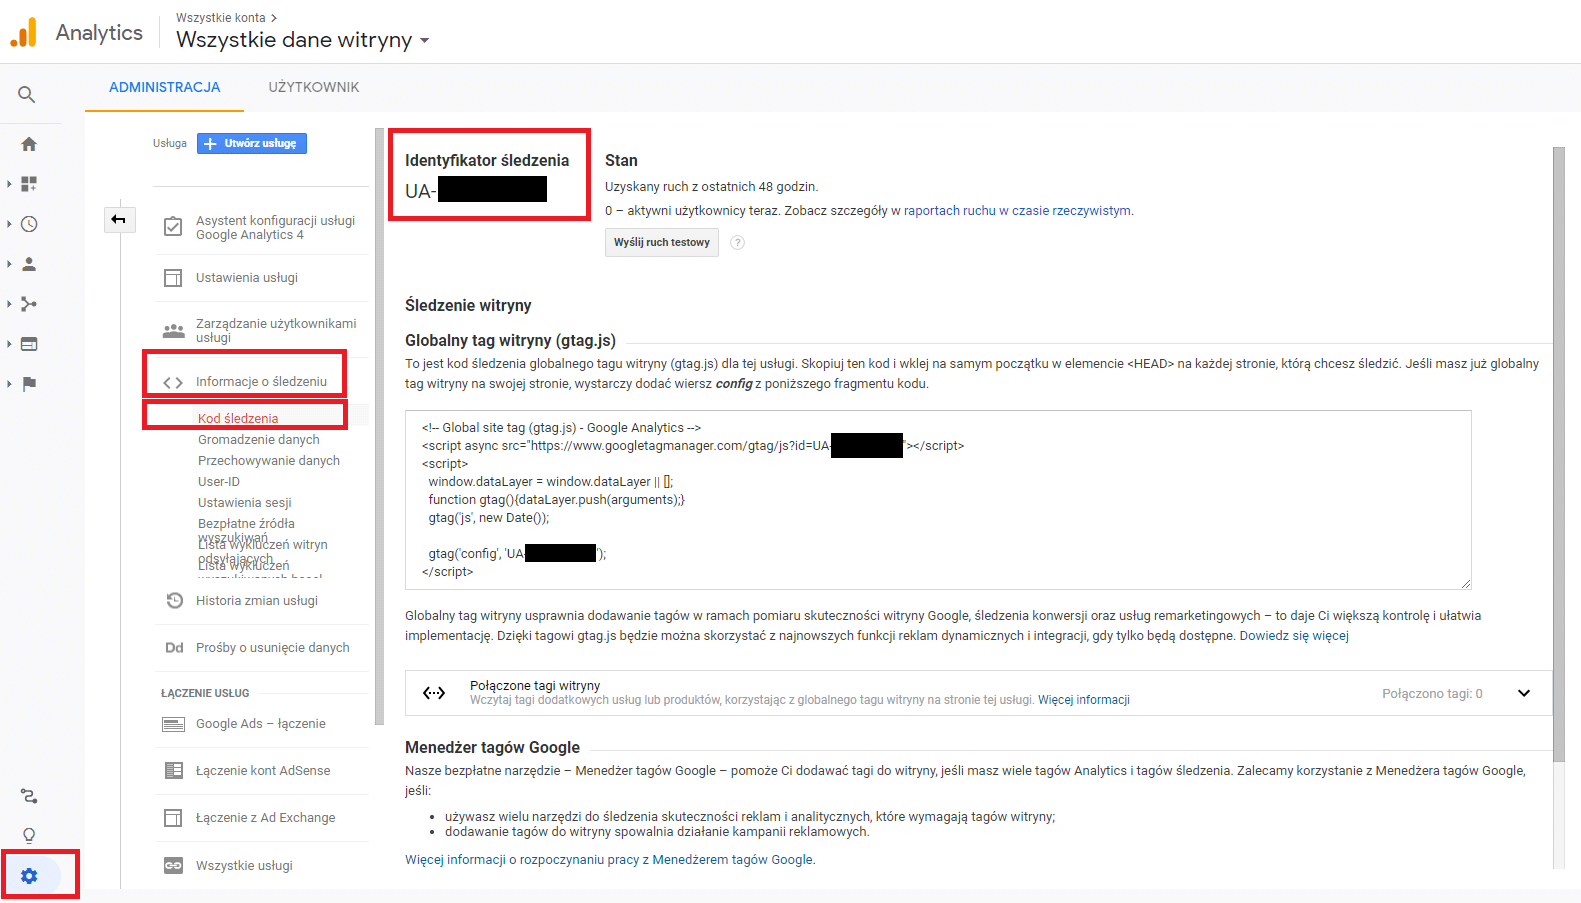
Task: Open the Conversions flag icon
Action: (x=29, y=384)
